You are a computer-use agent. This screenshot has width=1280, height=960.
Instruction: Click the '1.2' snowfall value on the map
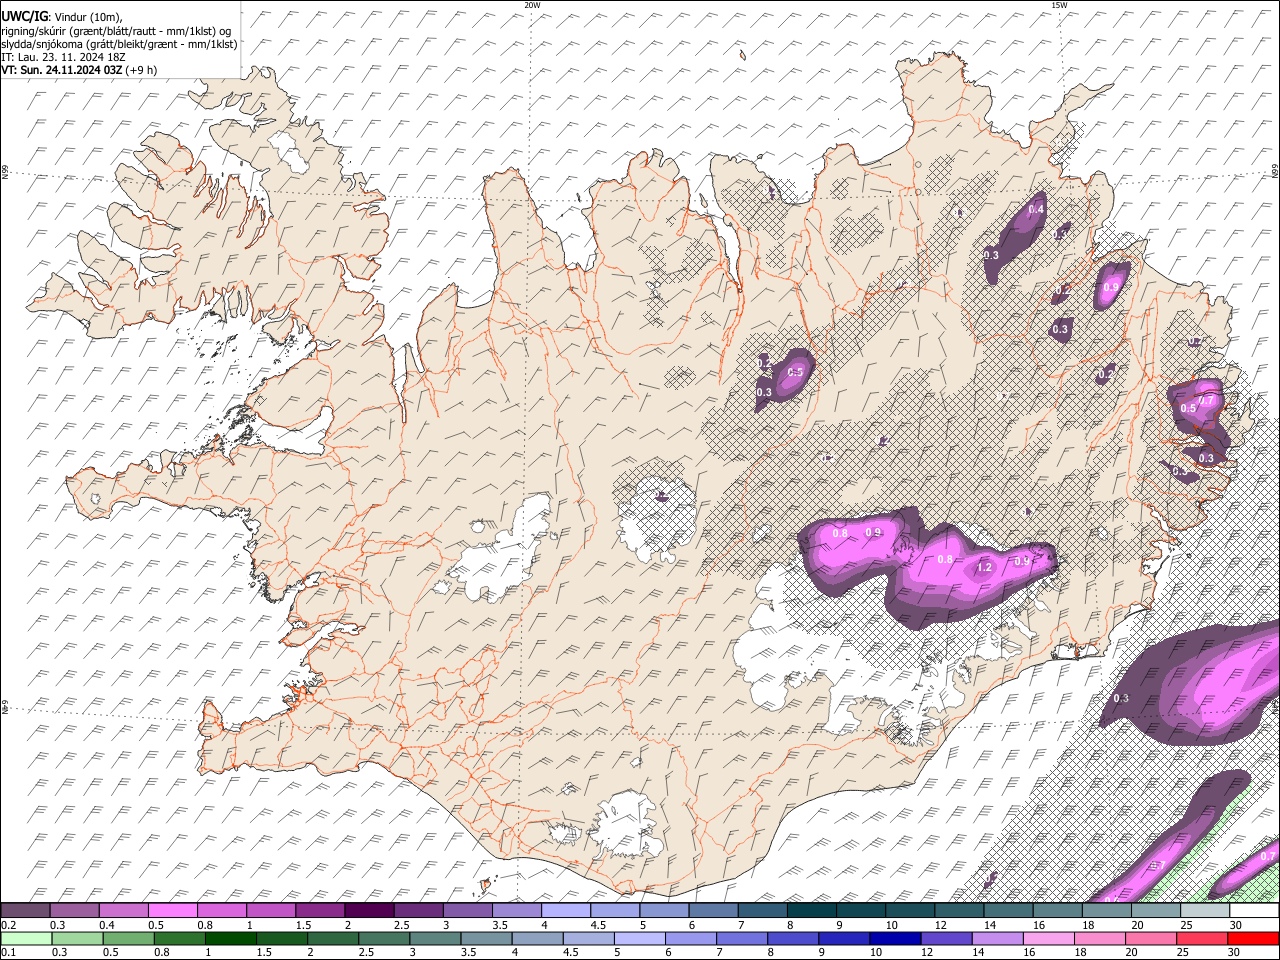point(984,568)
